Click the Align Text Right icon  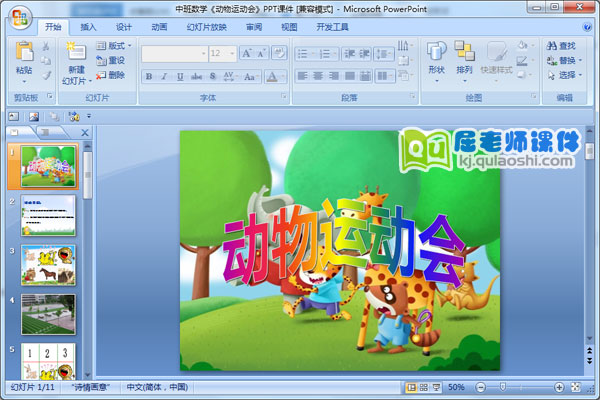pyautogui.click(x=334, y=76)
